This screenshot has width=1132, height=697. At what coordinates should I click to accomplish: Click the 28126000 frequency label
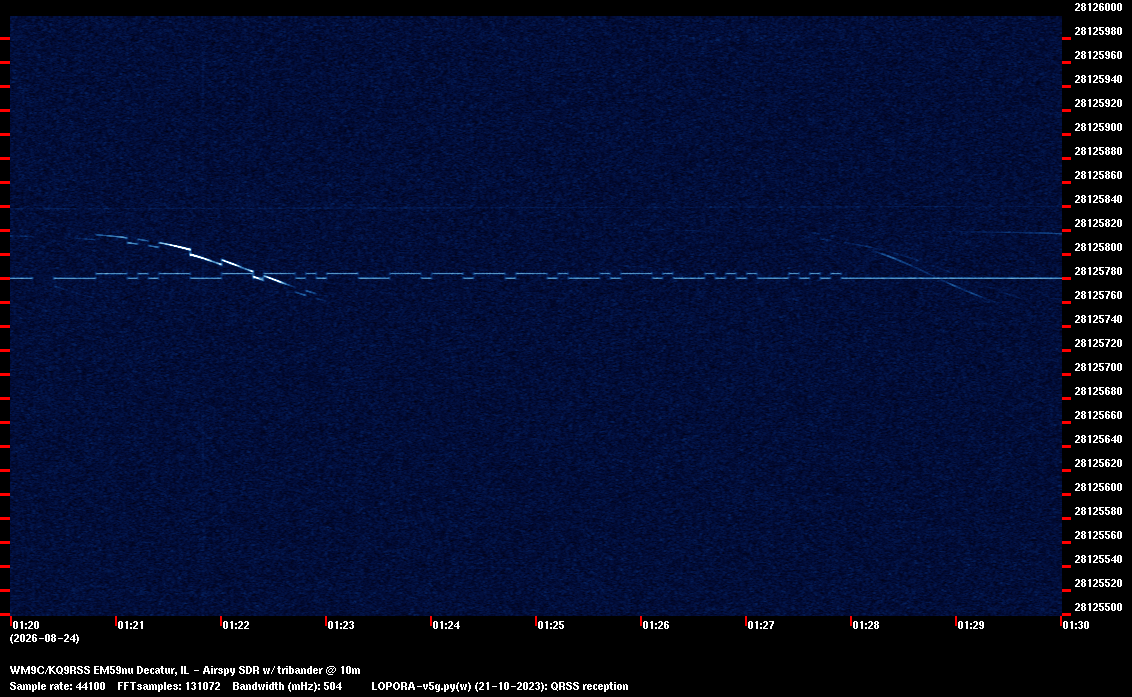(x=1098, y=7)
